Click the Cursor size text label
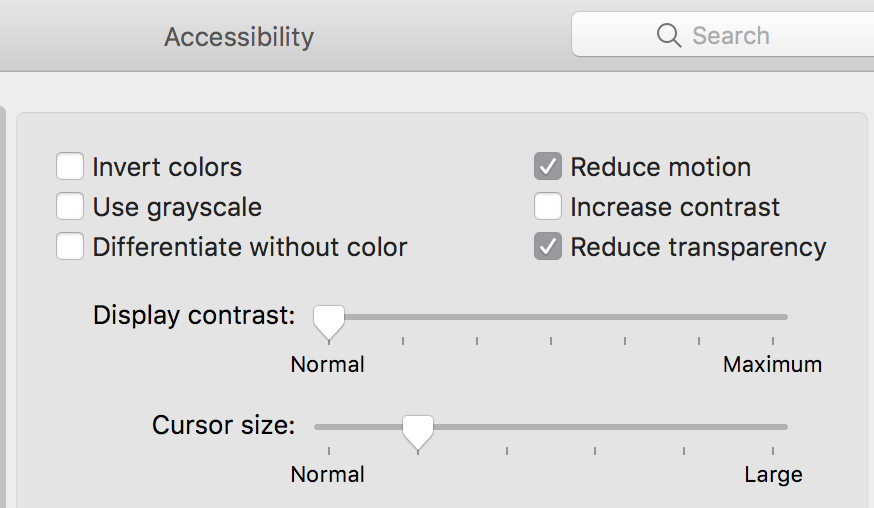This screenshot has width=874, height=508. click(223, 425)
